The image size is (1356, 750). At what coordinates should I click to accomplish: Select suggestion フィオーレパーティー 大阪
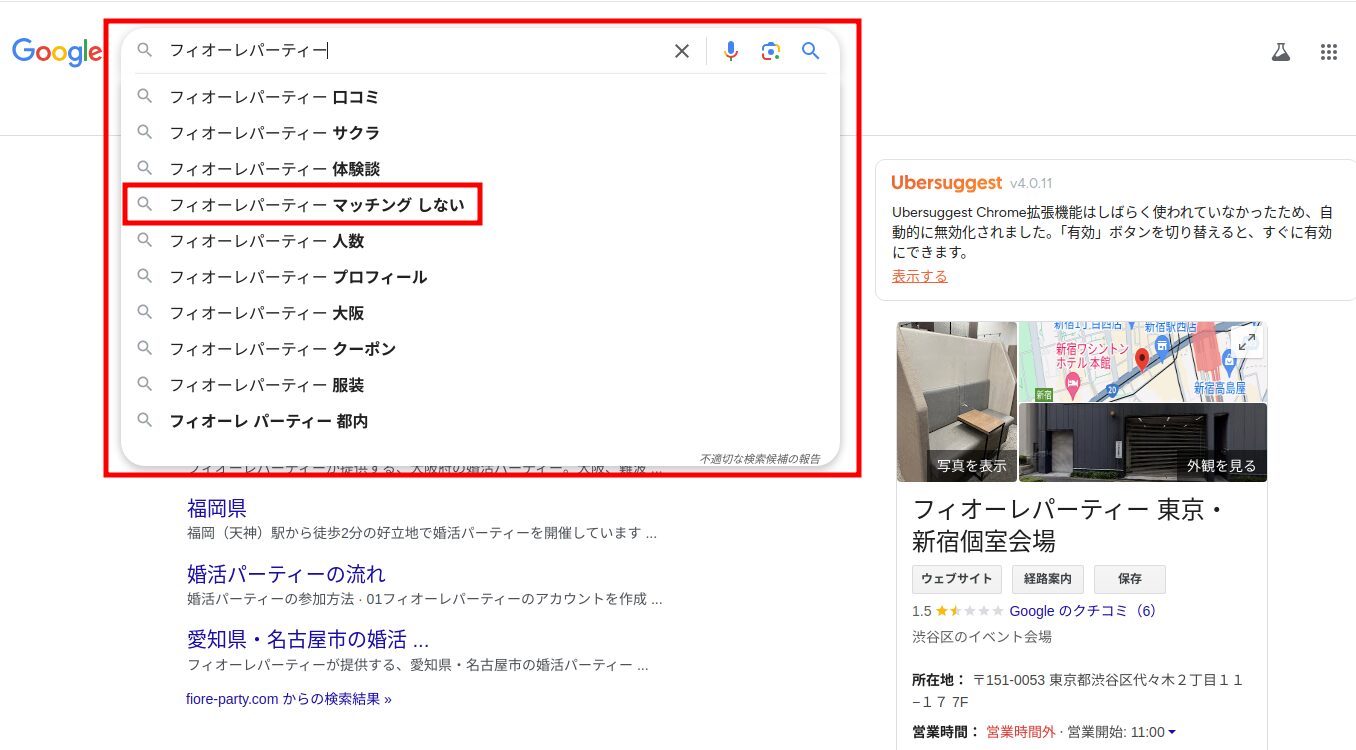(x=480, y=313)
